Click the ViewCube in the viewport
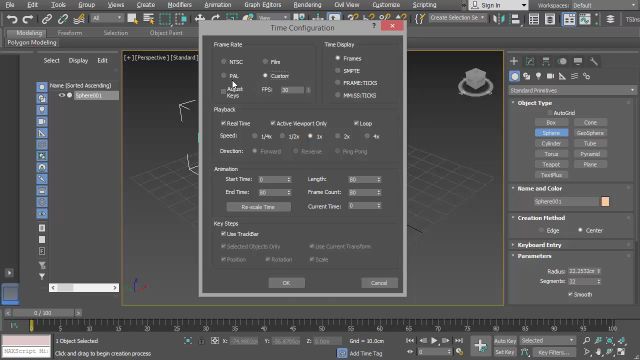Screen dimensions: 640x360 476,81
